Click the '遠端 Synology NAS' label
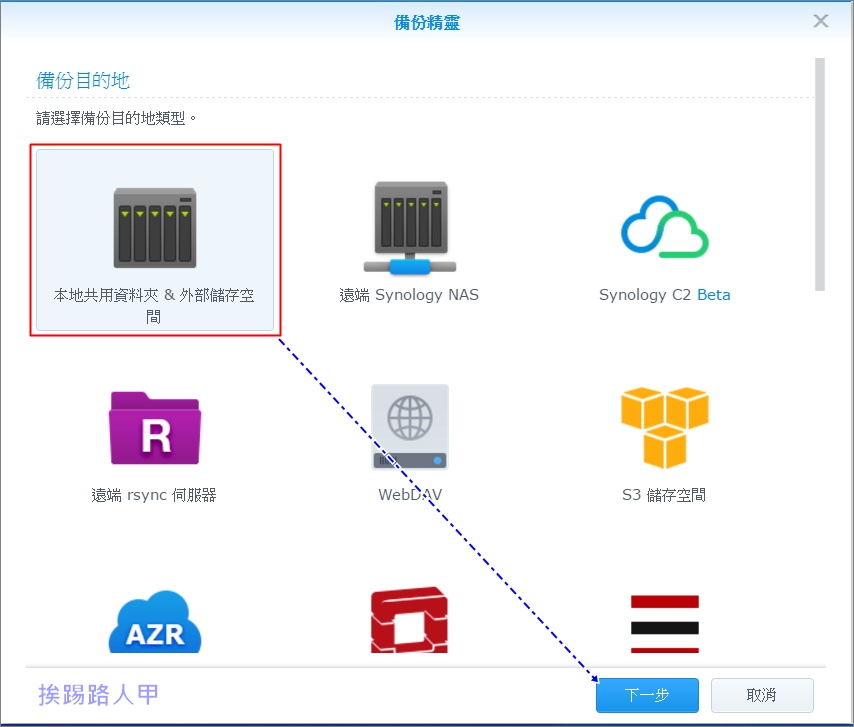 [x=409, y=295]
